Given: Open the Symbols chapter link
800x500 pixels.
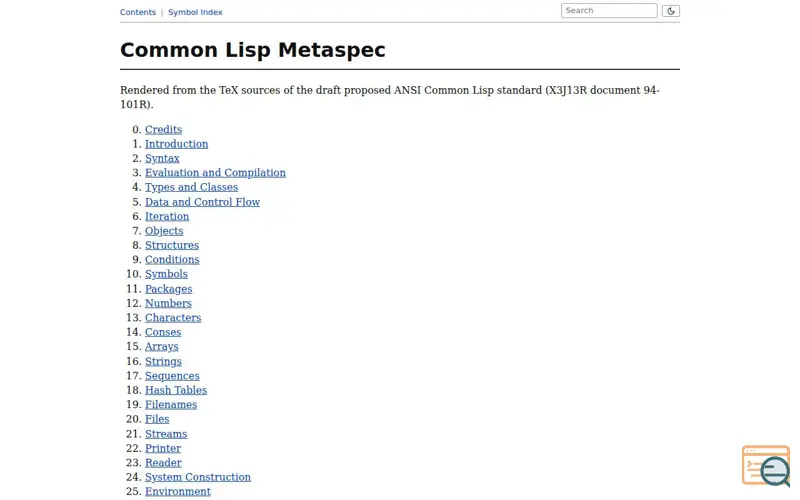Looking at the screenshot, I should [166, 274].
